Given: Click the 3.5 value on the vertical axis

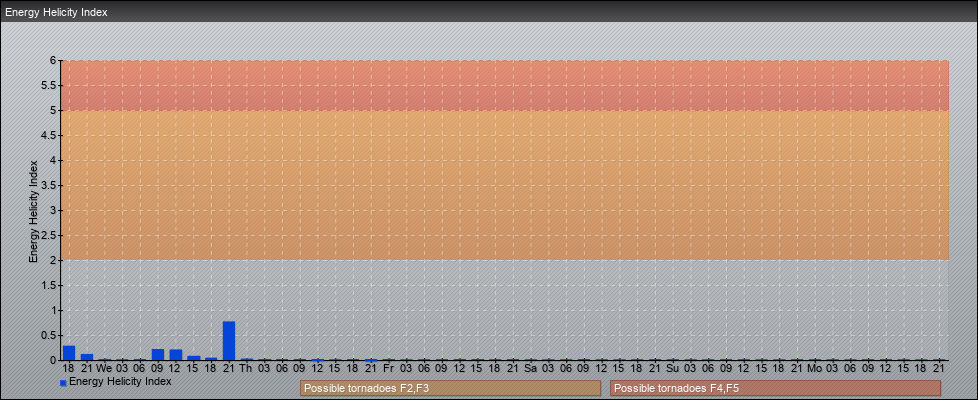Looking at the screenshot, I should click(x=49, y=185).
